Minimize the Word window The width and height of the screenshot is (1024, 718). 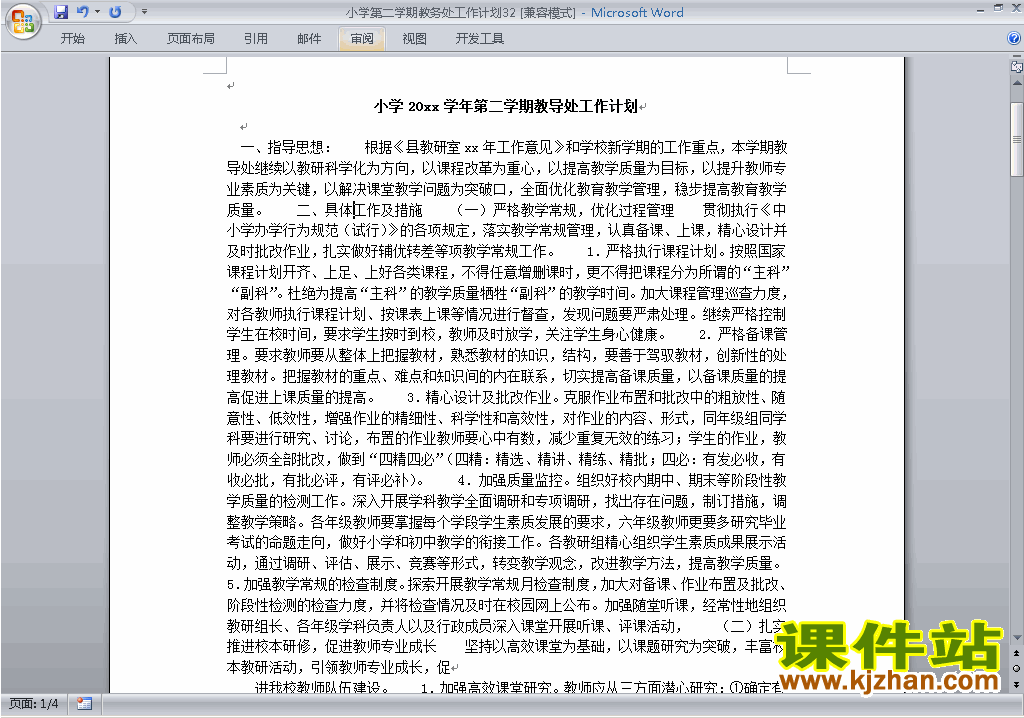[x=980, y=9]
